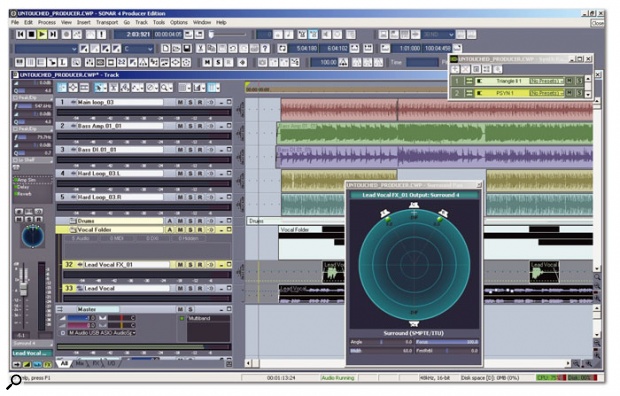Start playback with green Play button
Screen dimensions: 620x396
tap(42, 34)
